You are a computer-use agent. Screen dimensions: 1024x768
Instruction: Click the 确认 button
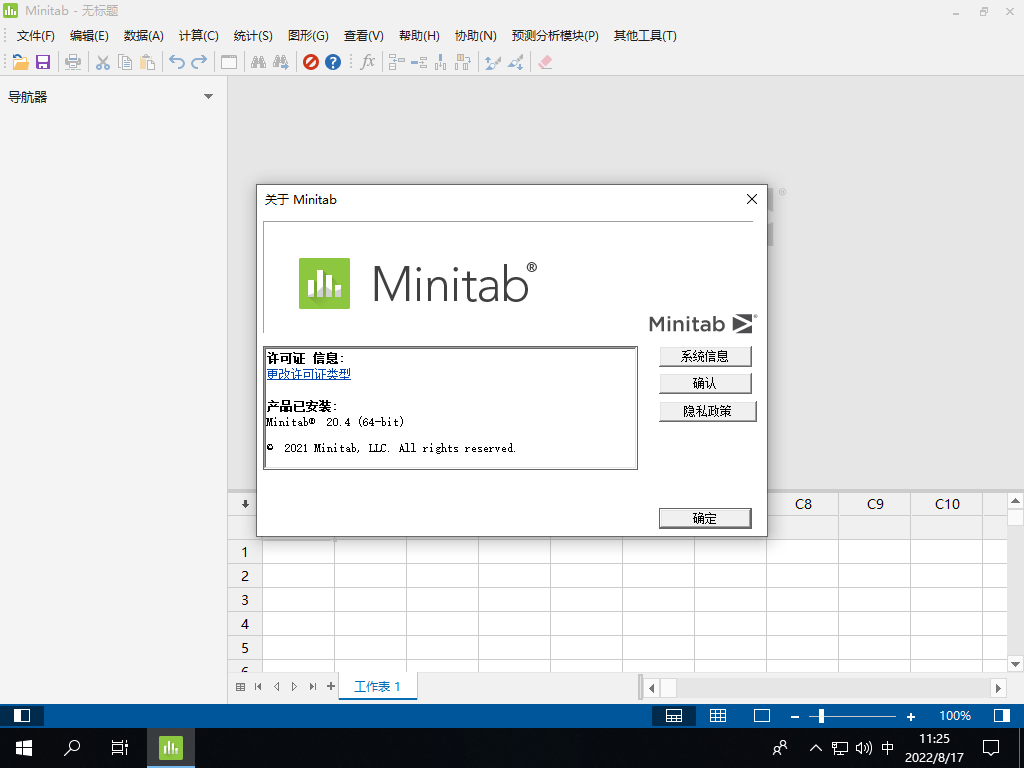[705, 383]
